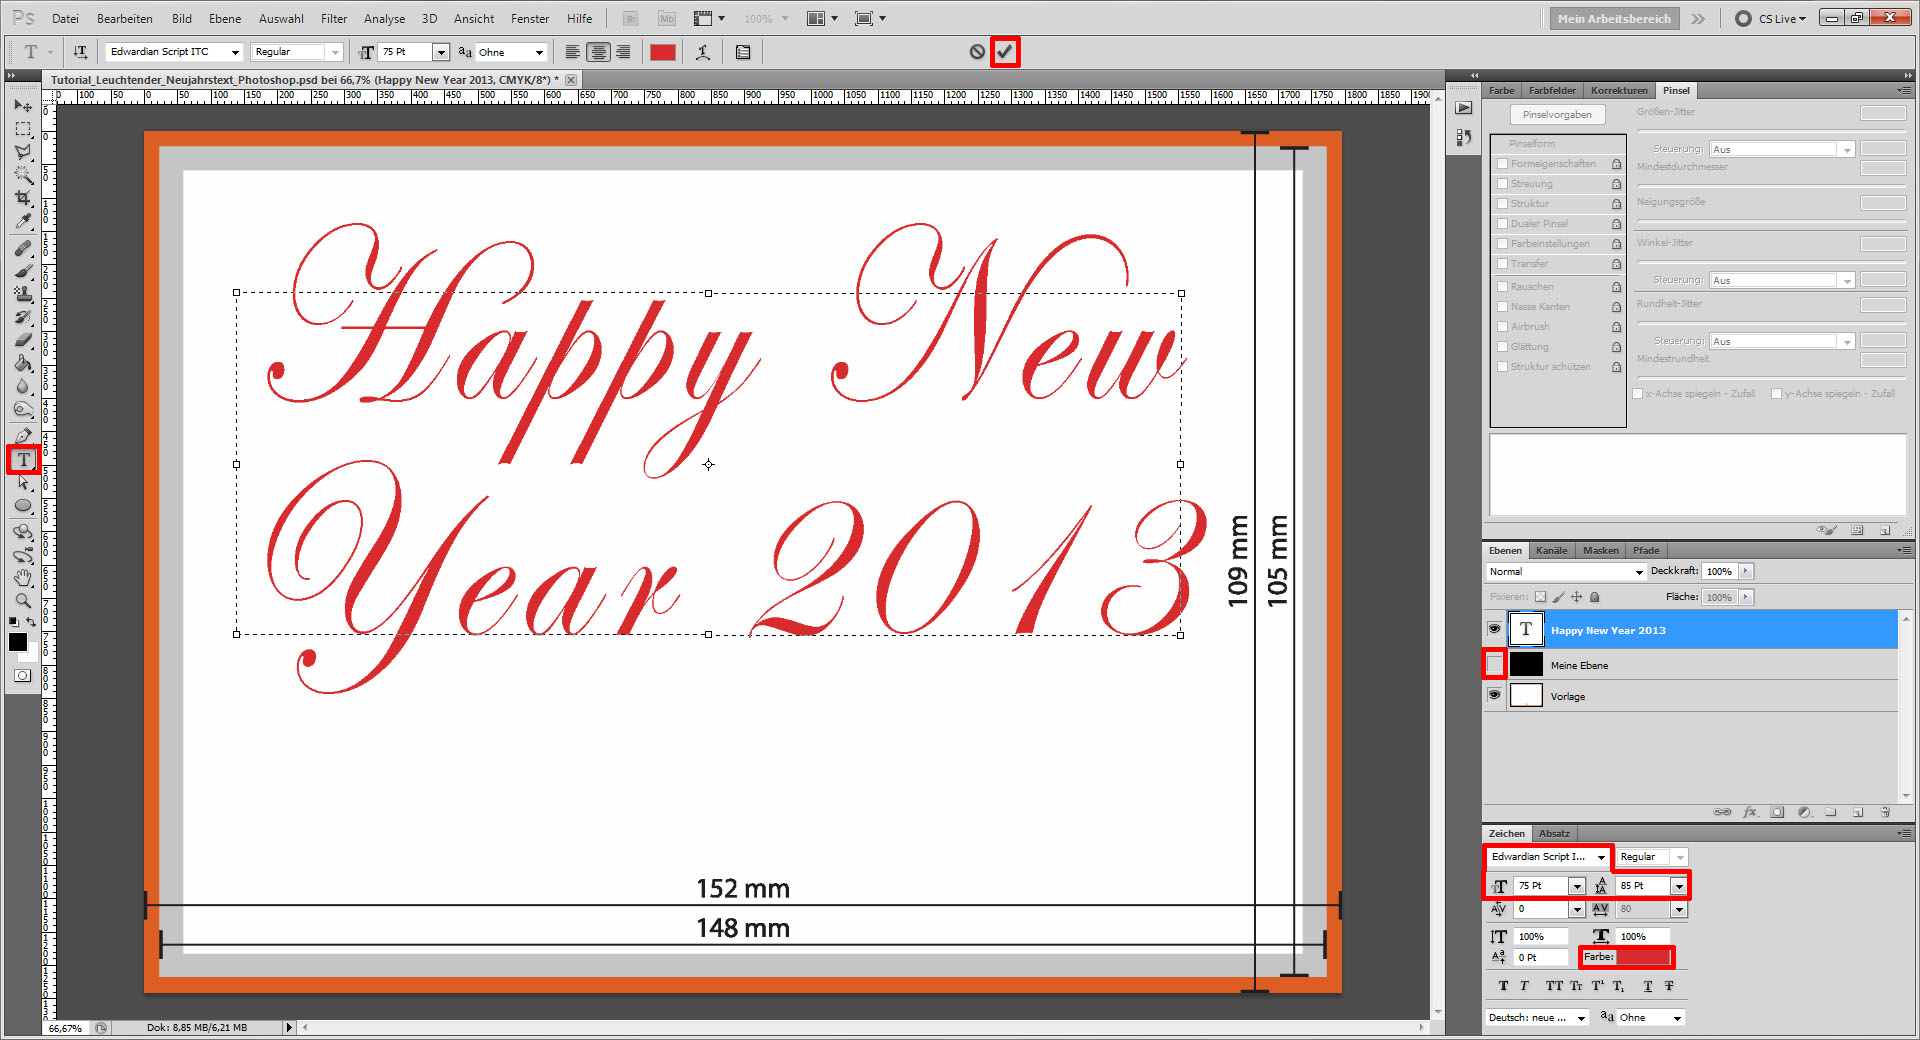Select the Move tool
Viewport: 1920px width, 1040px height.
pyautogui.click(x=22, y=105)
